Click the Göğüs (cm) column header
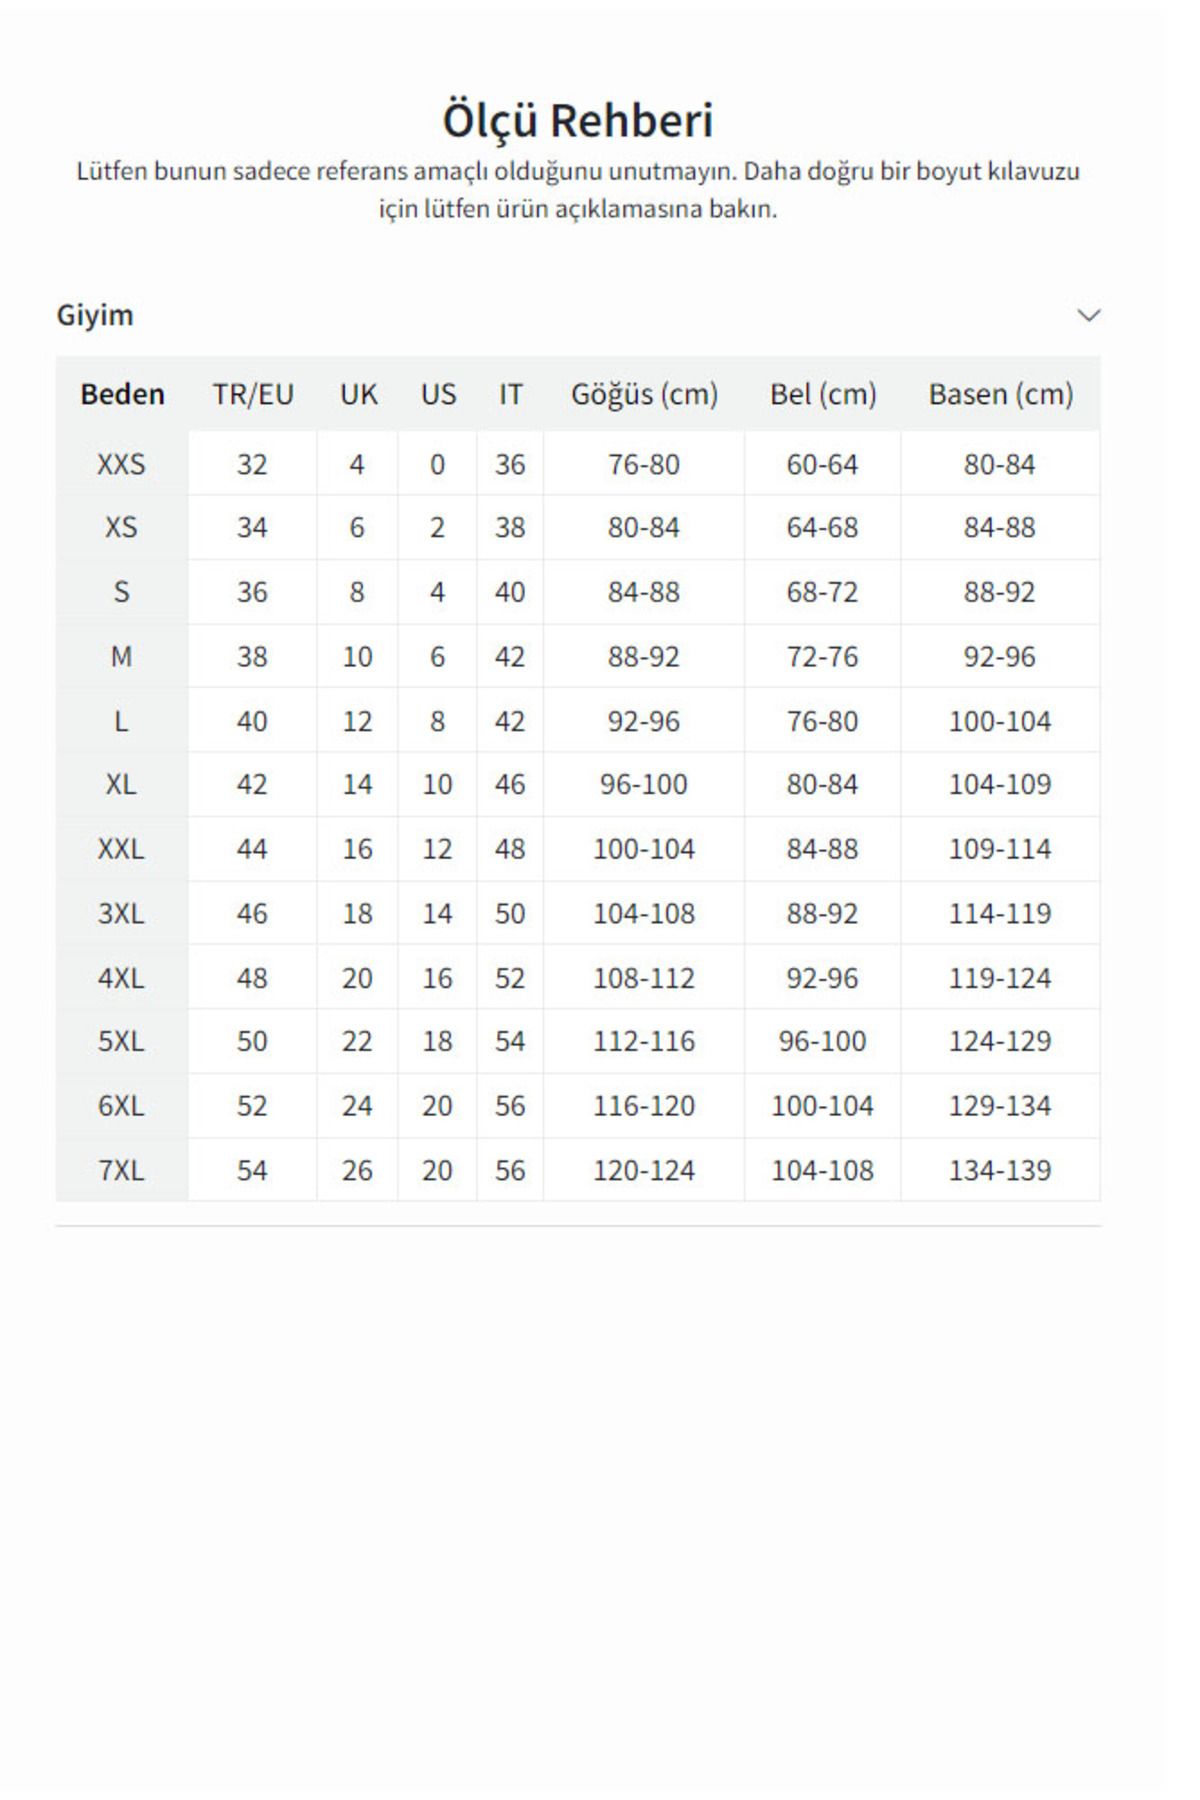1200x1800 pixels. click(644, 394)
